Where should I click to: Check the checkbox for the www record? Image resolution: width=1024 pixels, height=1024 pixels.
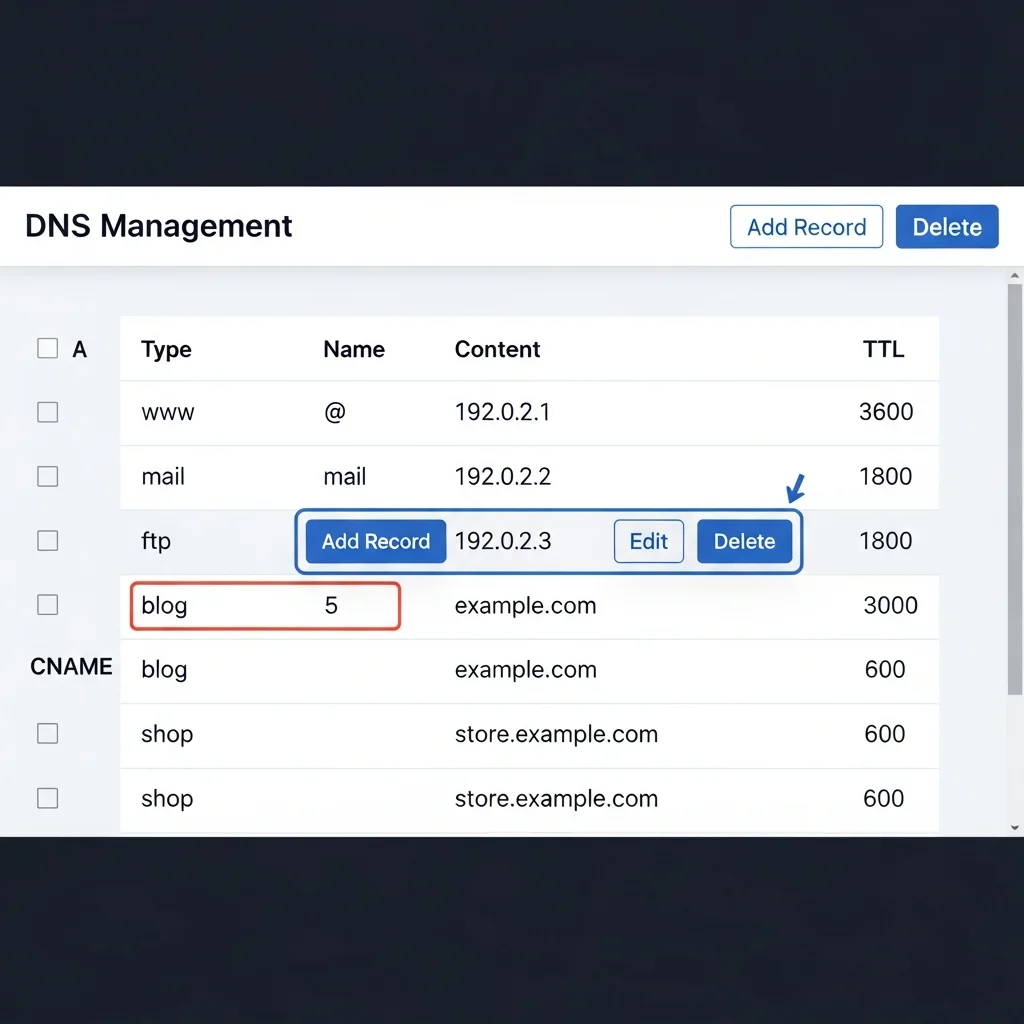coord(47,412)
